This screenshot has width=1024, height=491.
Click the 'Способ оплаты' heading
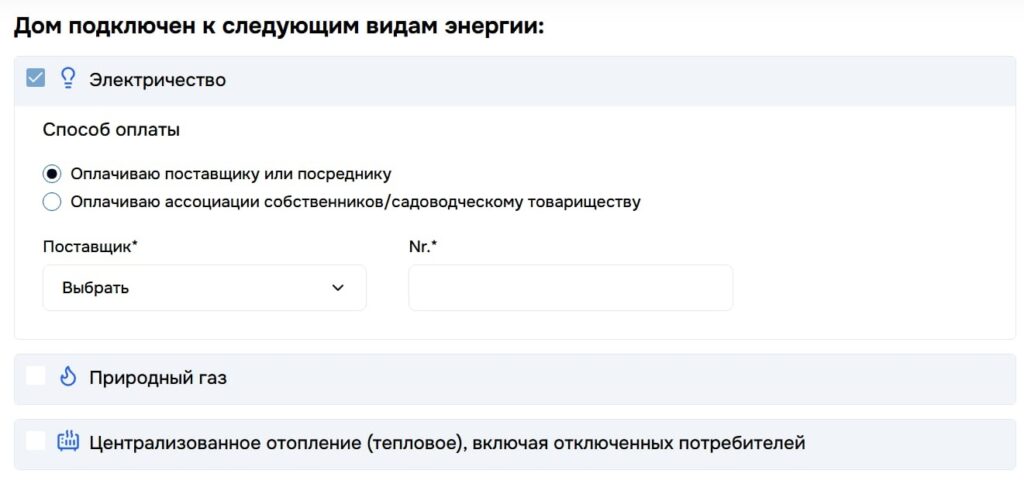(x=111, y=131)
